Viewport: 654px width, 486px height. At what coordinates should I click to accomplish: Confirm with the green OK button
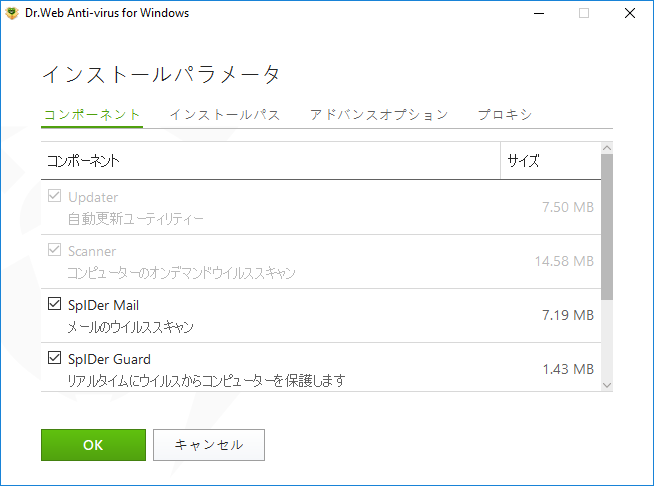point(93,445)
